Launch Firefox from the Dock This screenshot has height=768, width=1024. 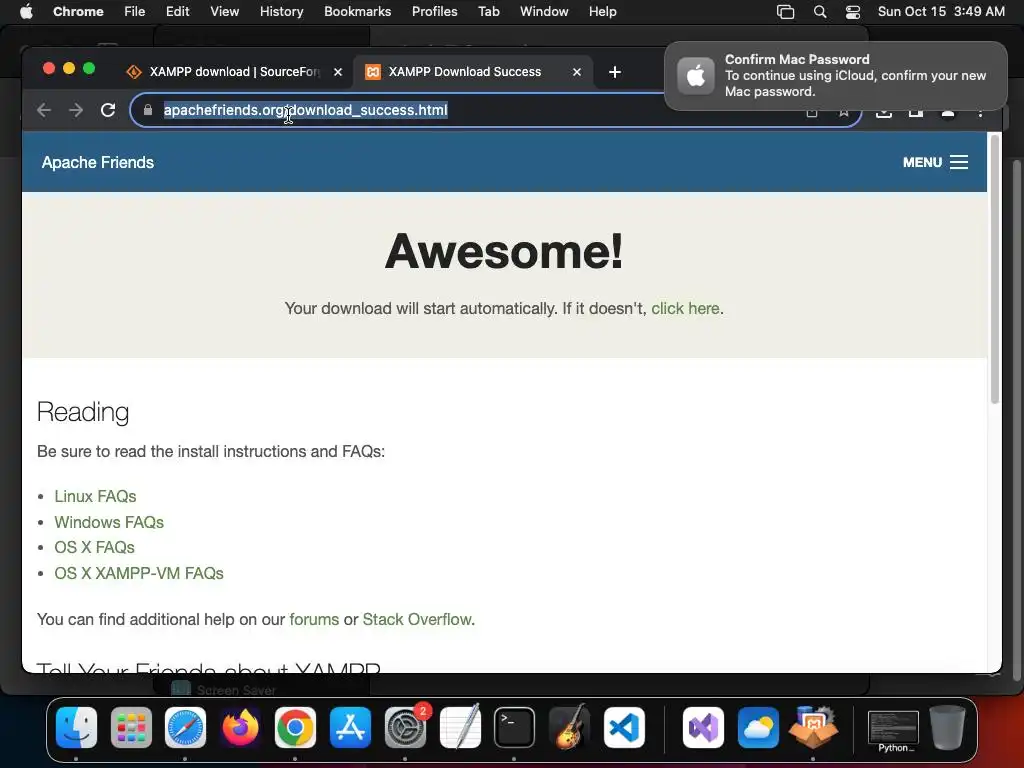click(x=240, y=728)
